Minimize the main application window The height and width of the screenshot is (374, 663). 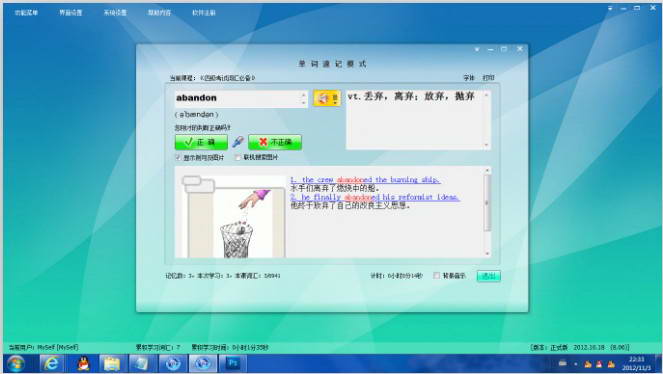pos(624,8)
